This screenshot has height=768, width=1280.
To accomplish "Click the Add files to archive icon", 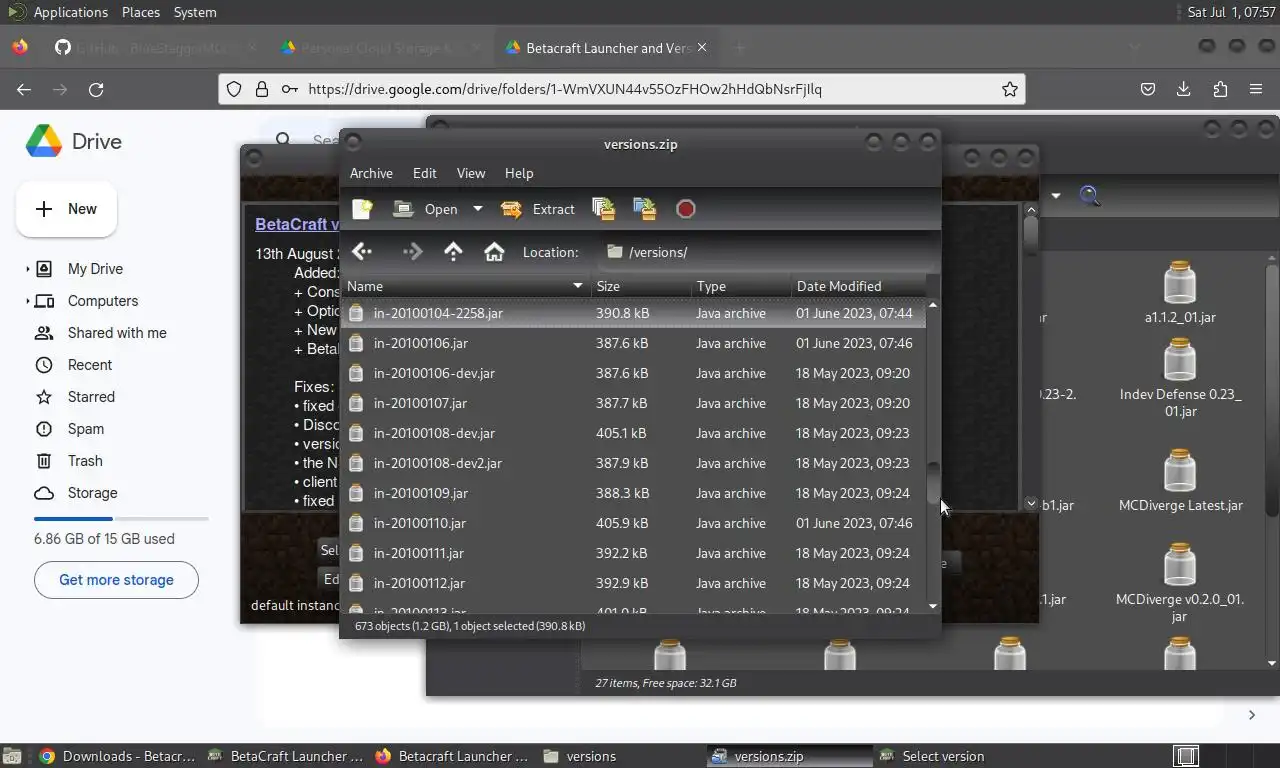I will tap(603, 209).
